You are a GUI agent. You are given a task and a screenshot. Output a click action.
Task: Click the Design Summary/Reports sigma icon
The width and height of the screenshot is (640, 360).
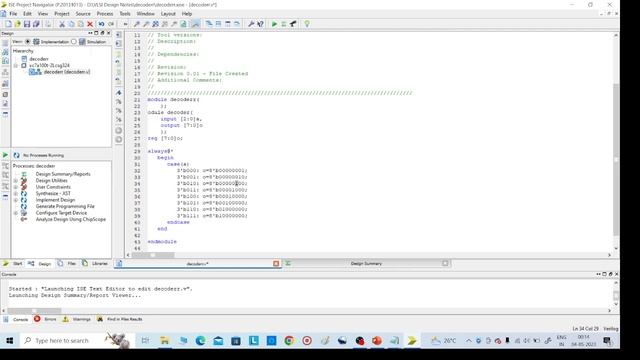tap(24, 174)
